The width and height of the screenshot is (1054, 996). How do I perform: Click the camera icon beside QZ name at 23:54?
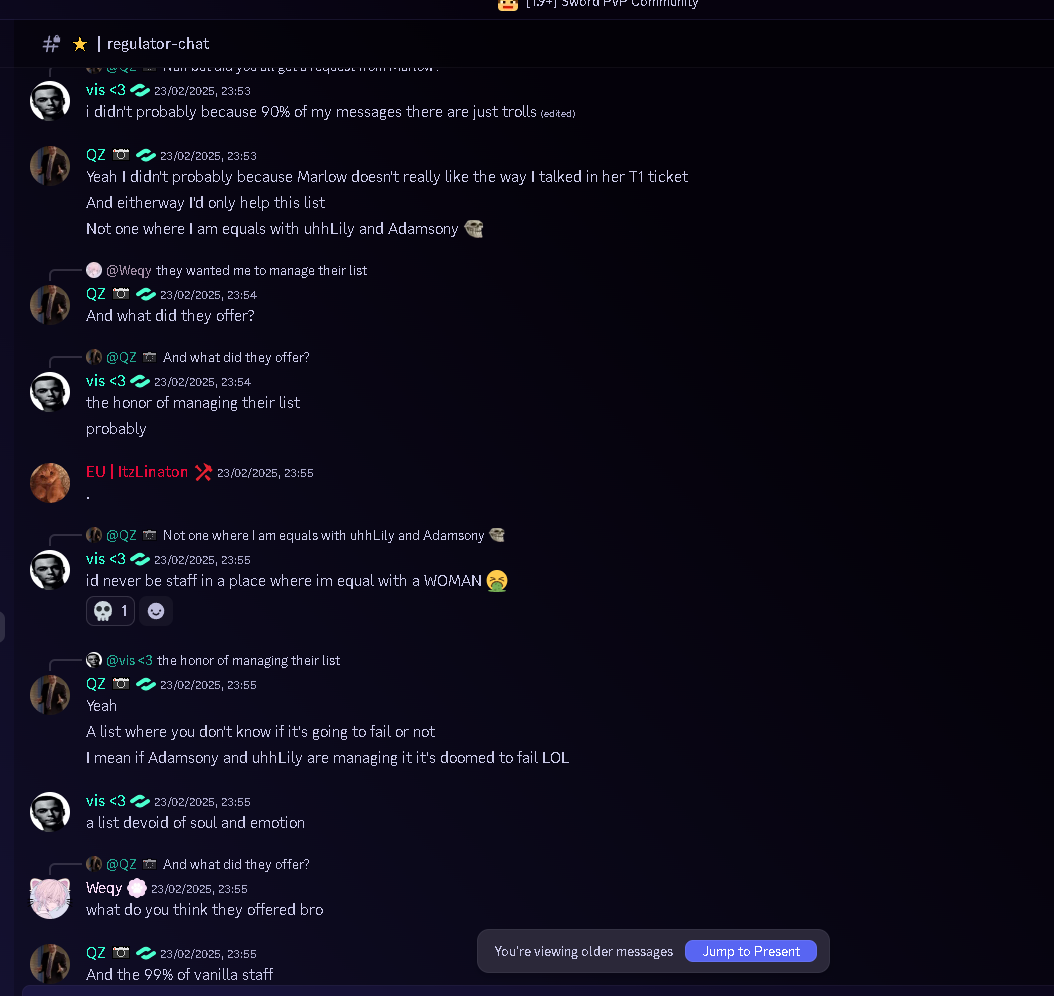[121, 294]
